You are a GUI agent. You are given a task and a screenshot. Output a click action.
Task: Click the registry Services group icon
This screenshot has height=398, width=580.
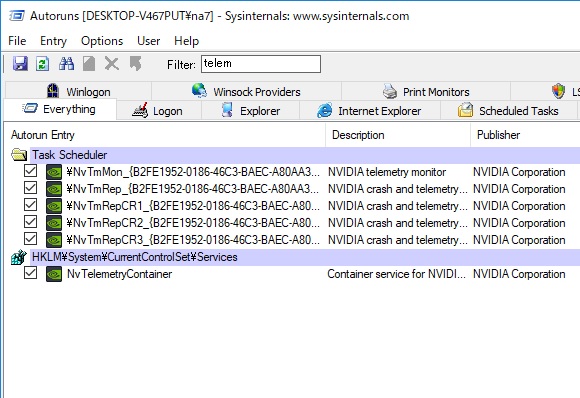[x=18, y=257]
